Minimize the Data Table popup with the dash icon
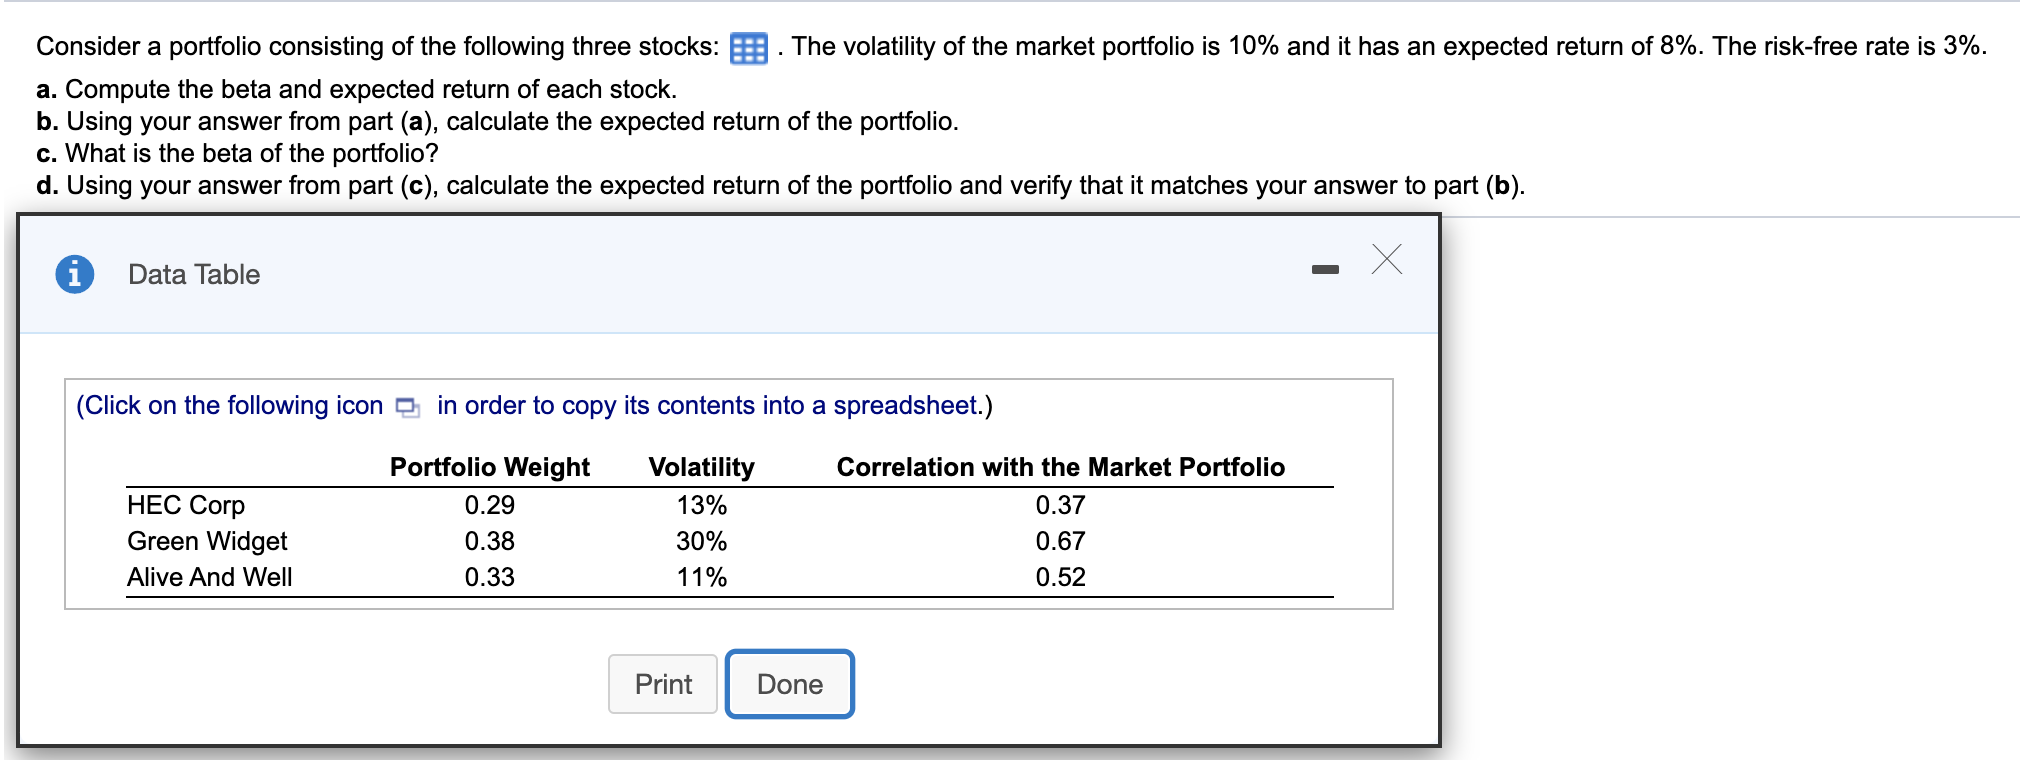This screenshot has width=2020, height=760. 1325,268
